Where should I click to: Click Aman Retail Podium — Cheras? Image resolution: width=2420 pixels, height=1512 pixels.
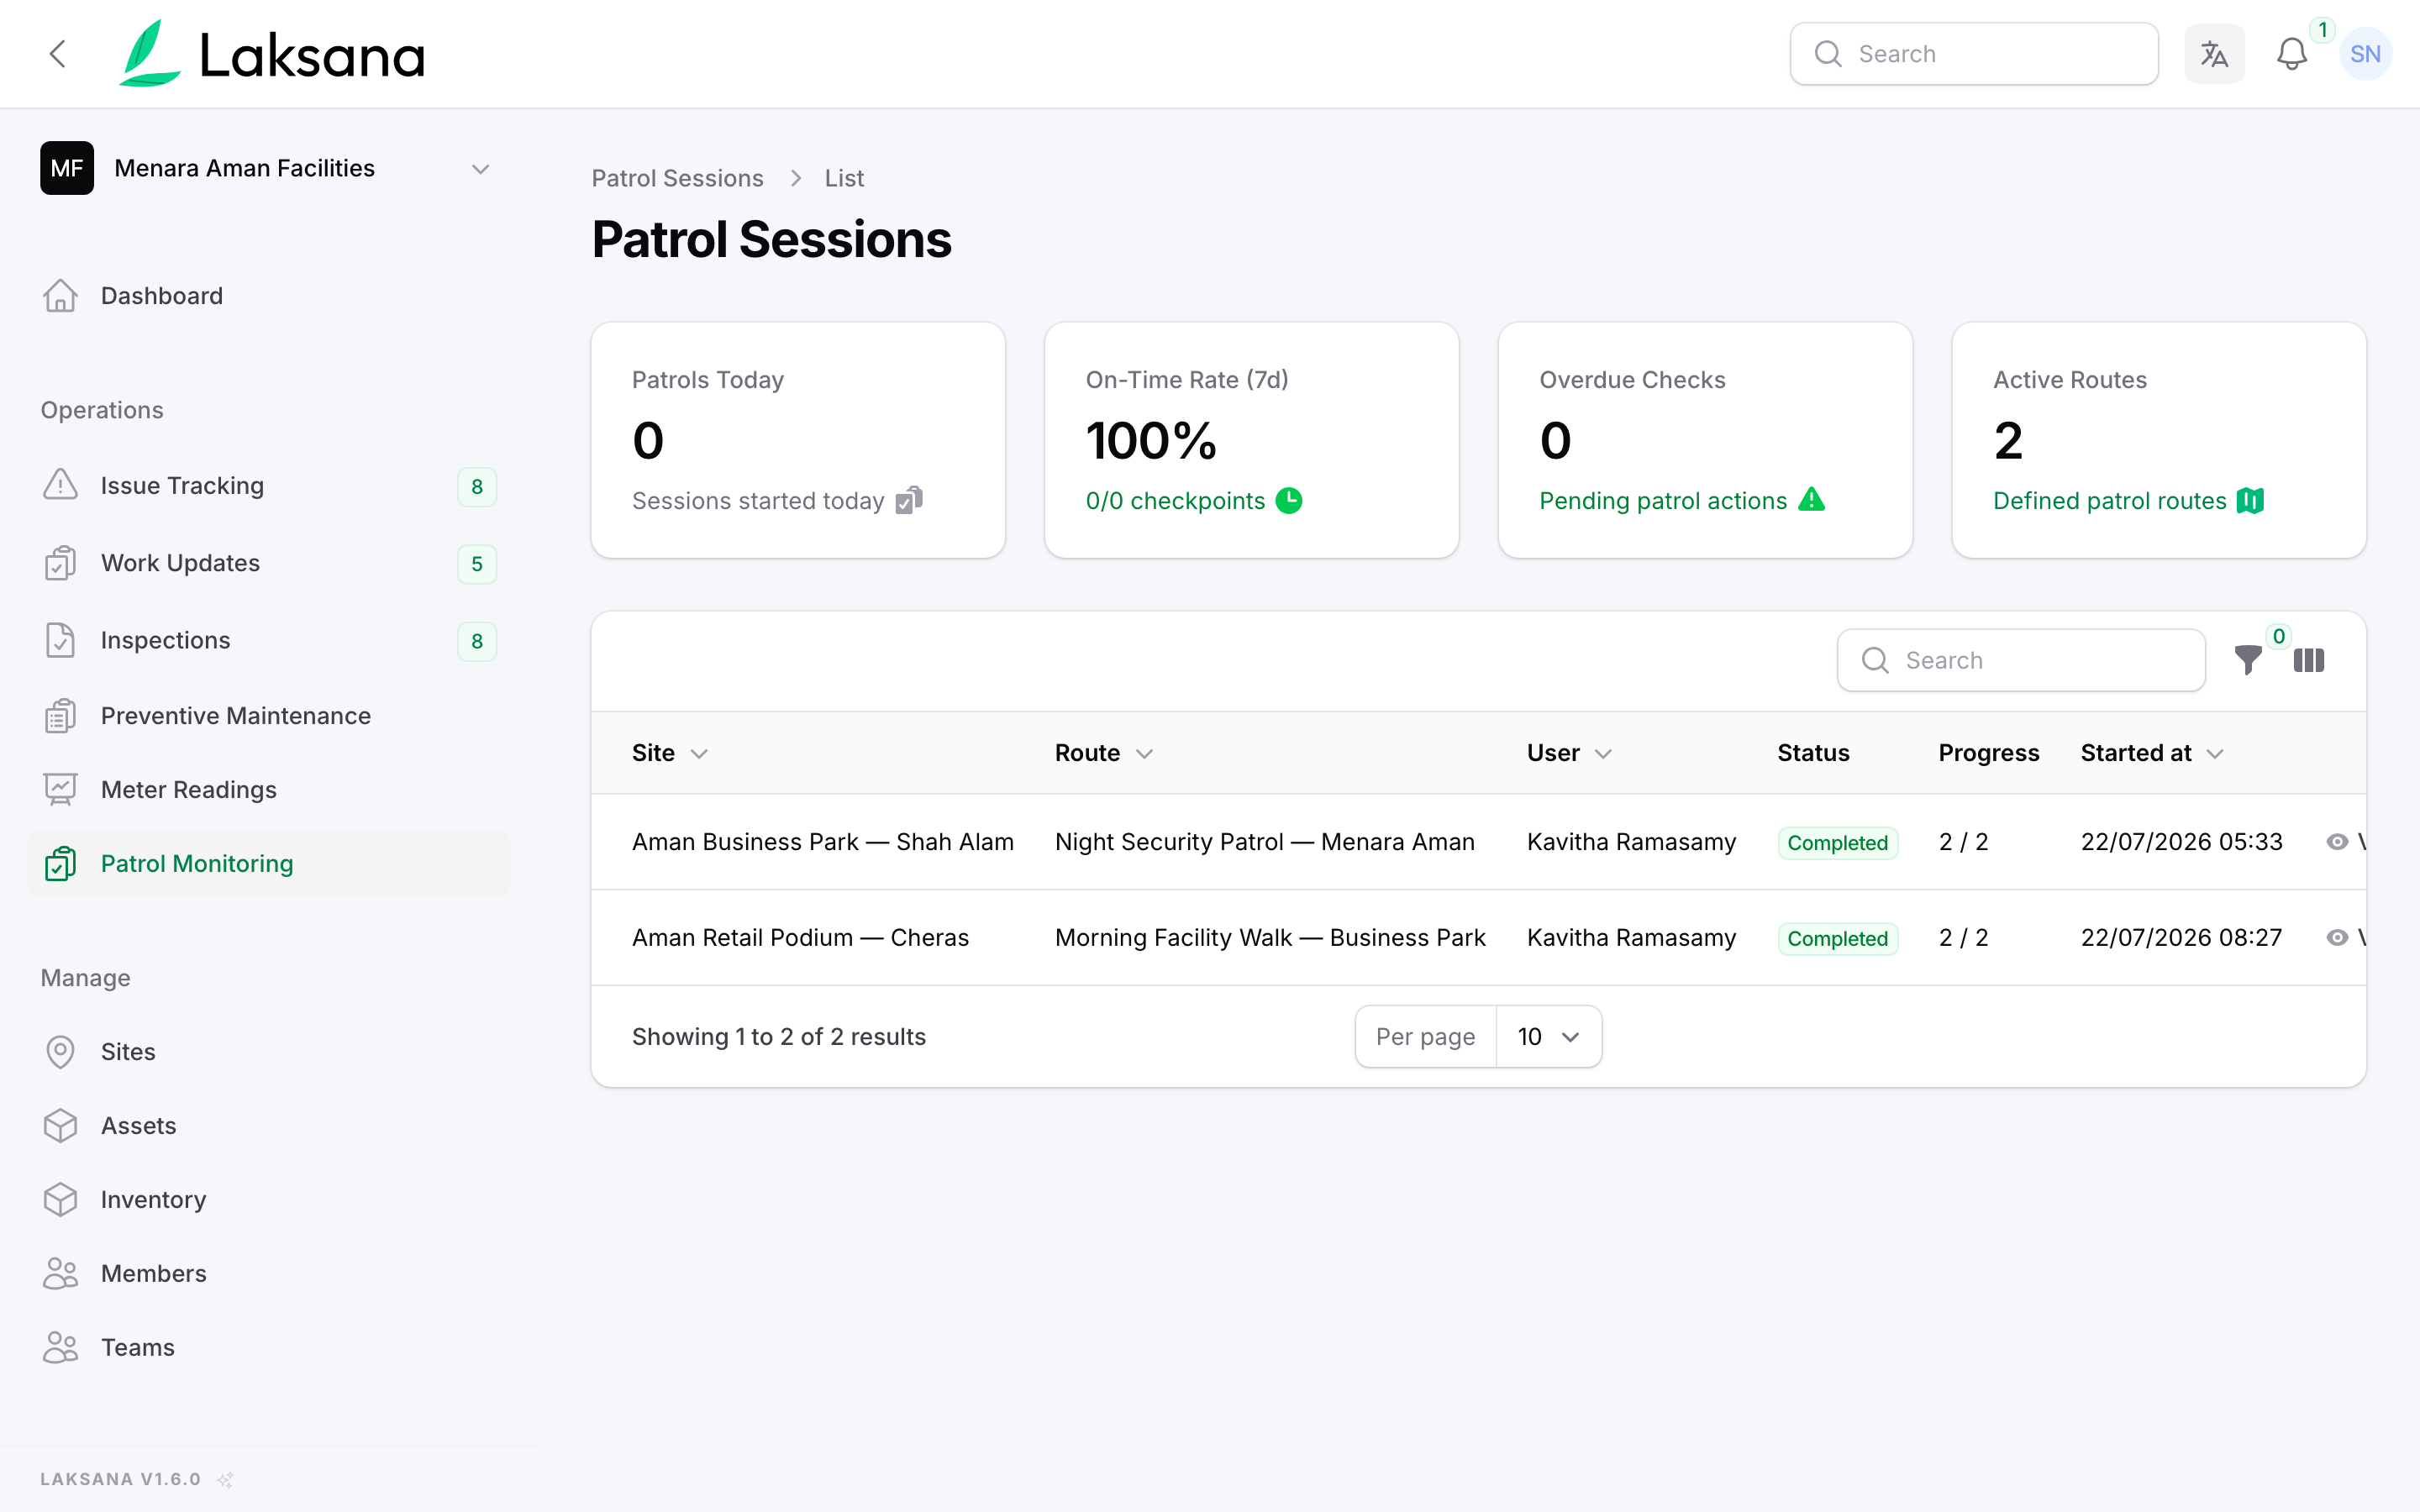800,938
